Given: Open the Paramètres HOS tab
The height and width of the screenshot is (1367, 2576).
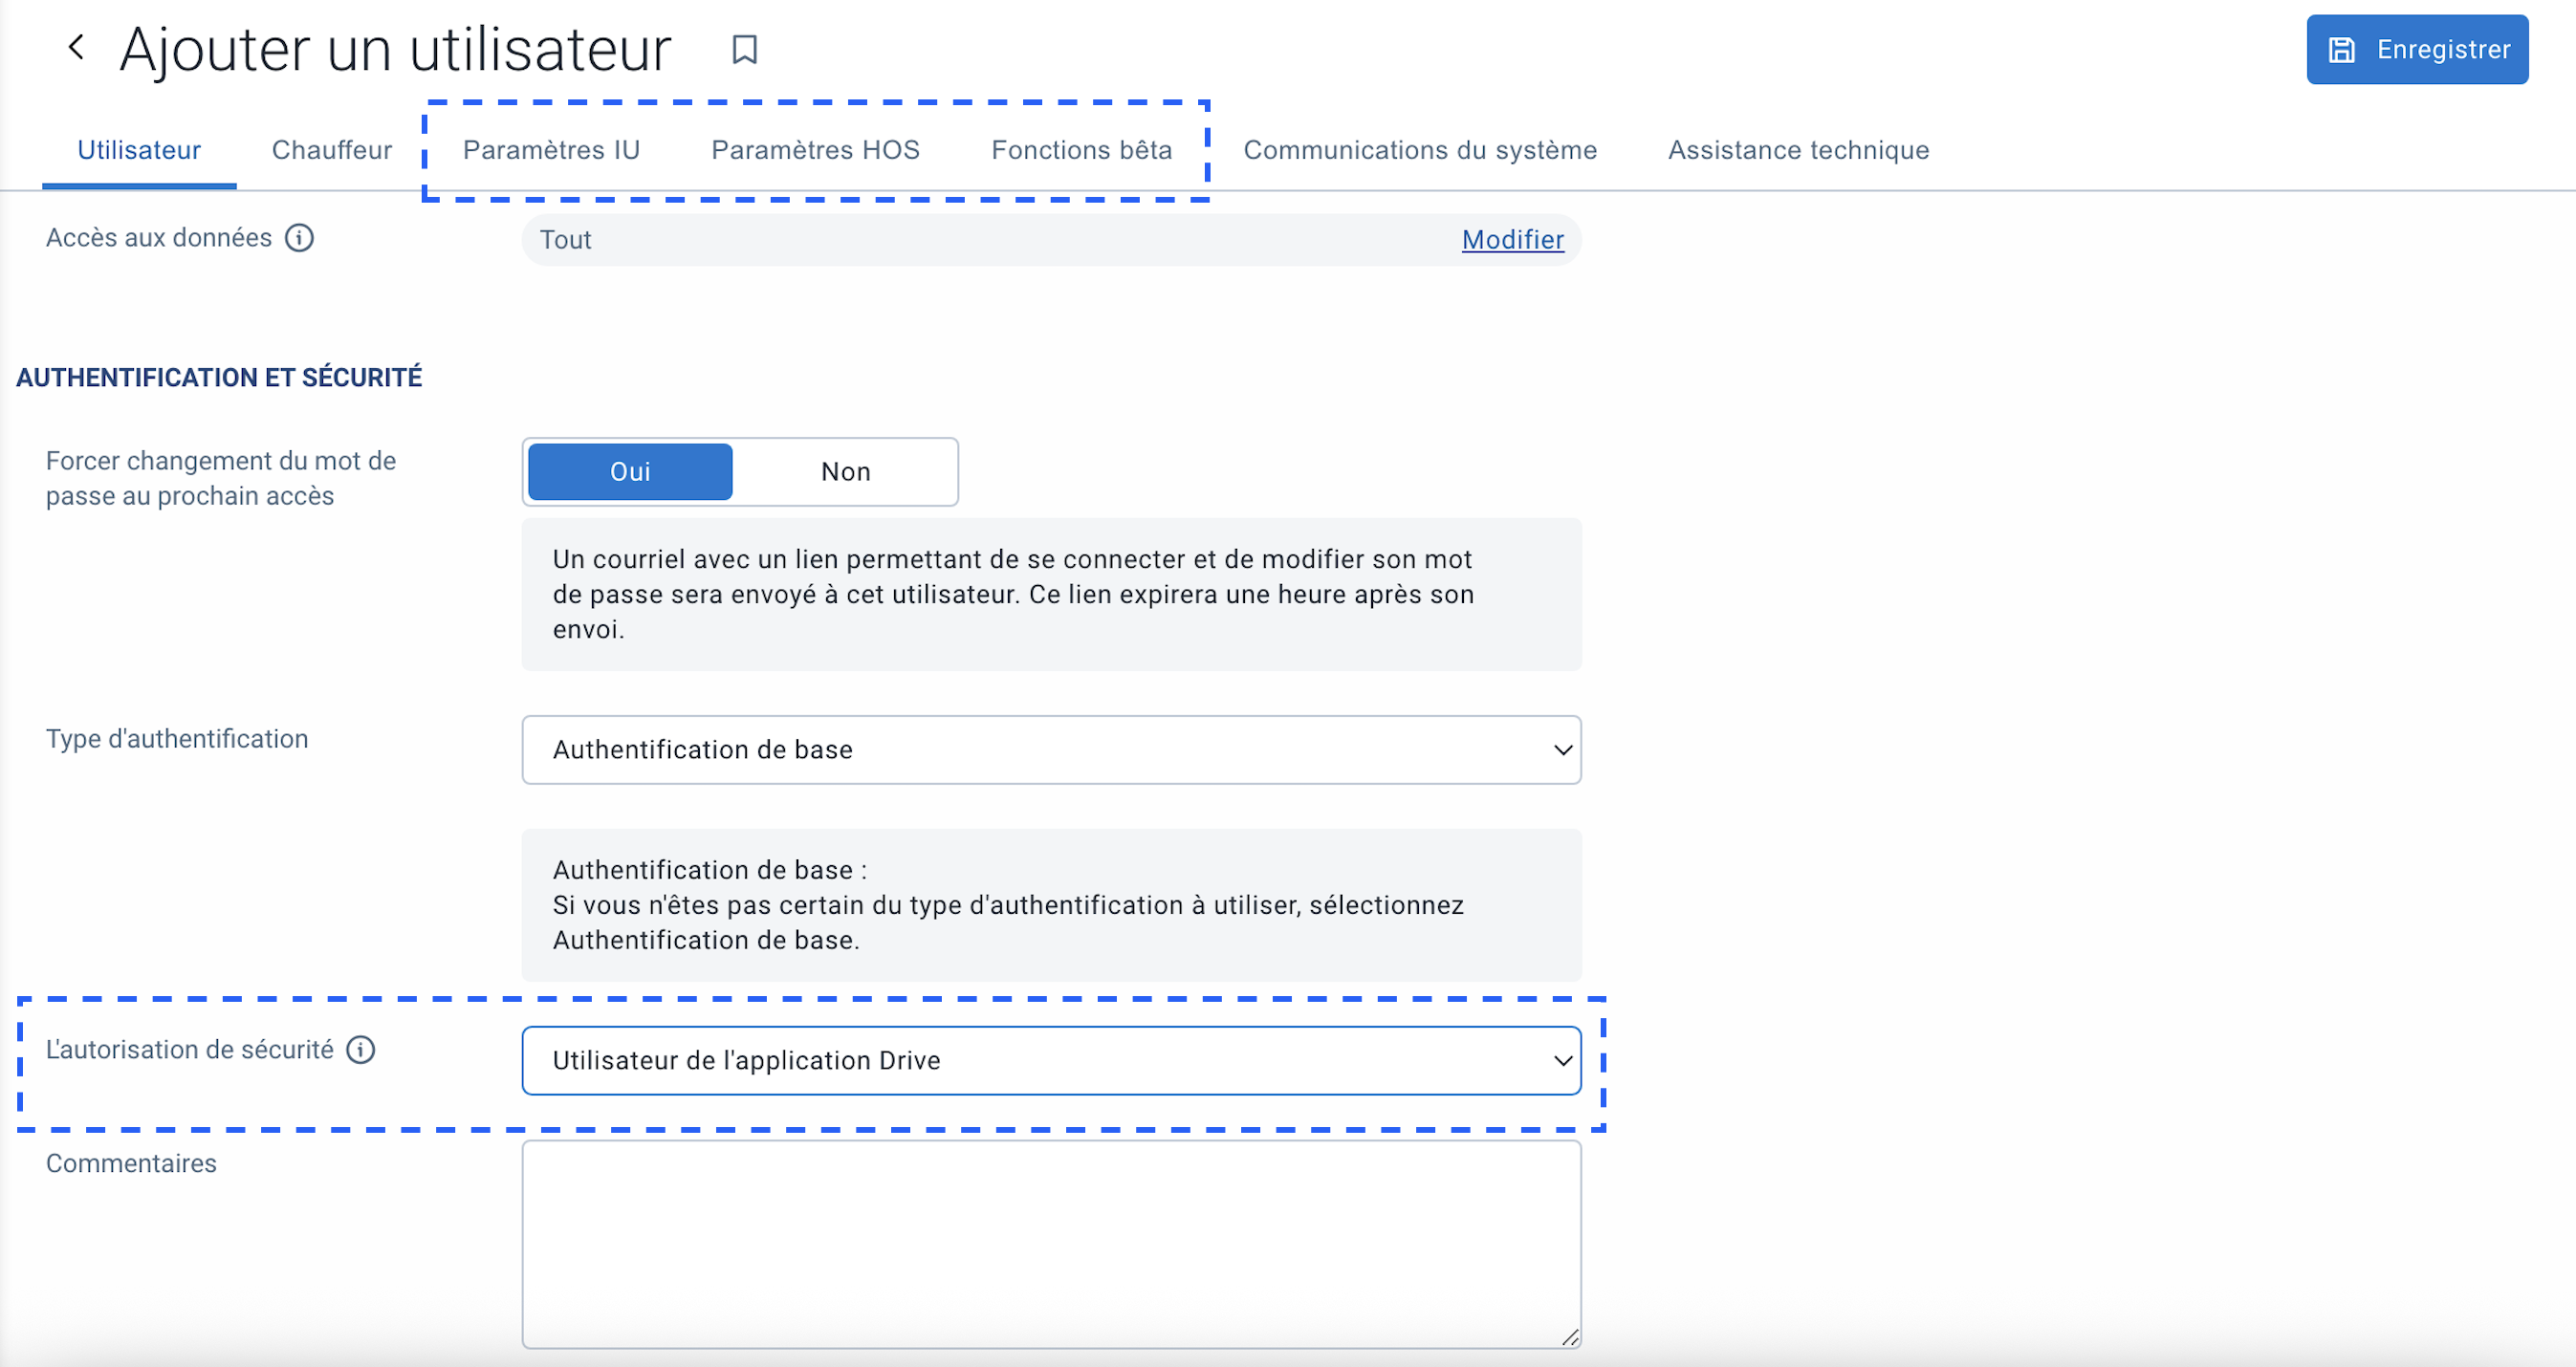Looking at the screenshot, I should tap(815, 150).
